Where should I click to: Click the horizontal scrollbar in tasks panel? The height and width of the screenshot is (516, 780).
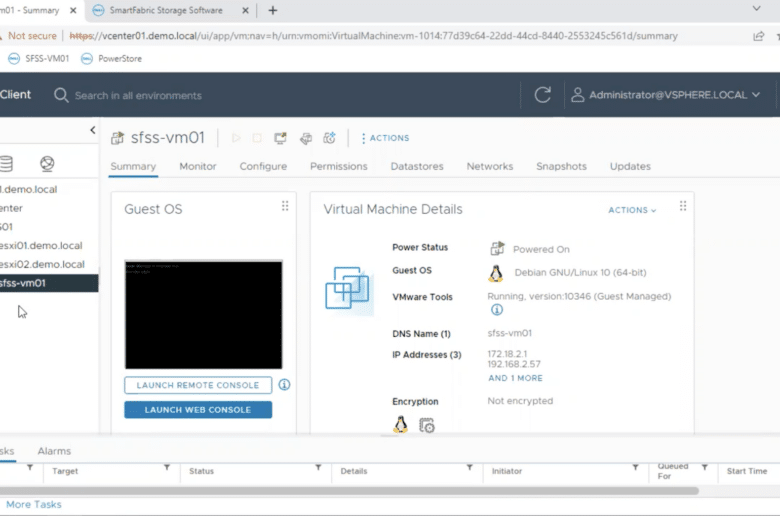click(349, 491)
